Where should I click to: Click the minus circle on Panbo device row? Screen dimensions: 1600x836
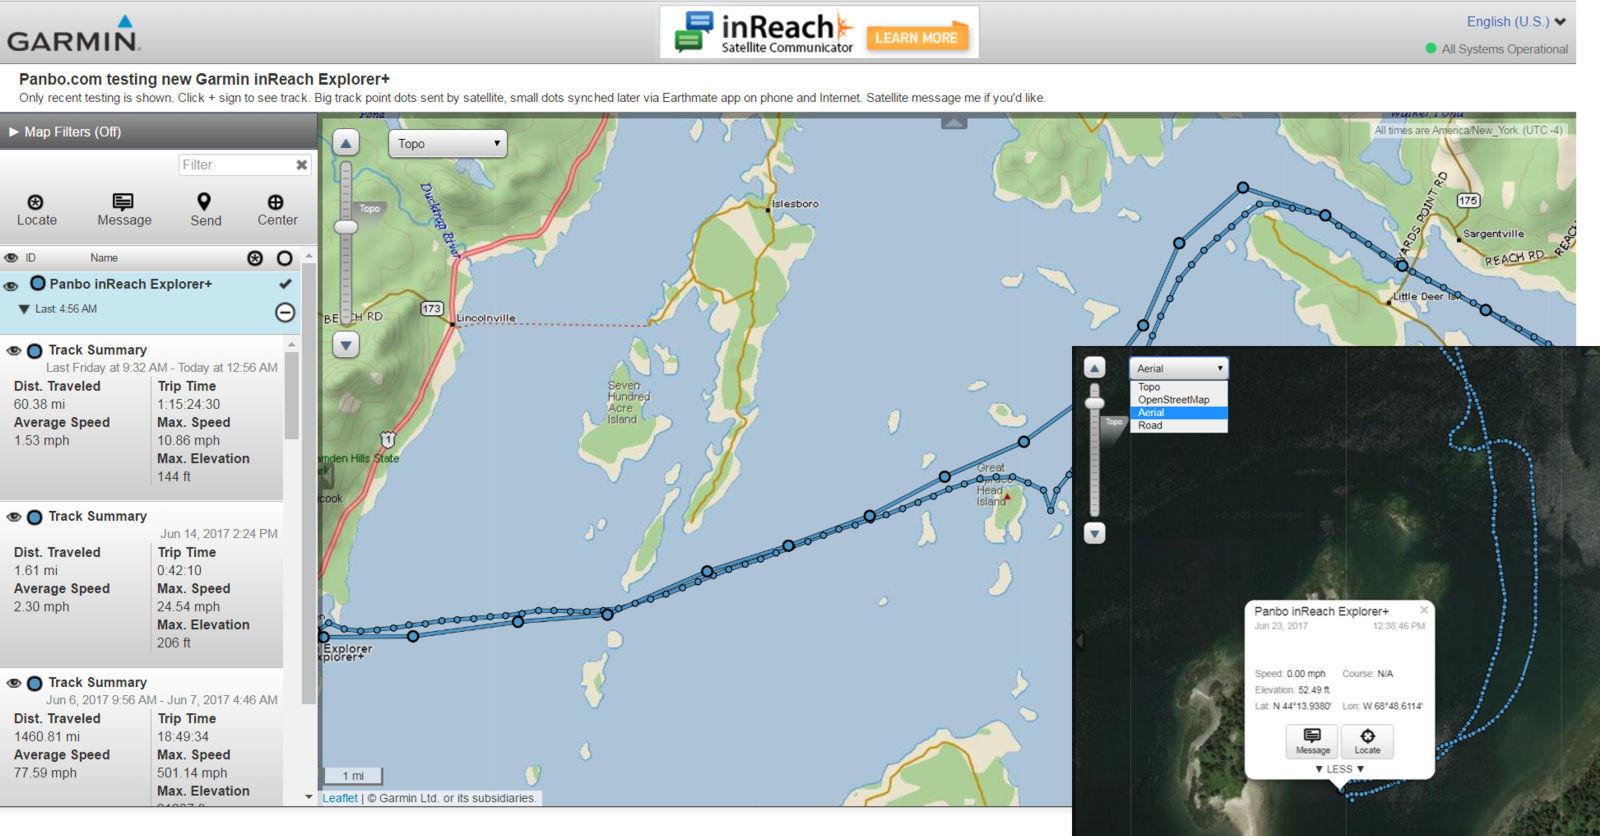pos(285,313)
